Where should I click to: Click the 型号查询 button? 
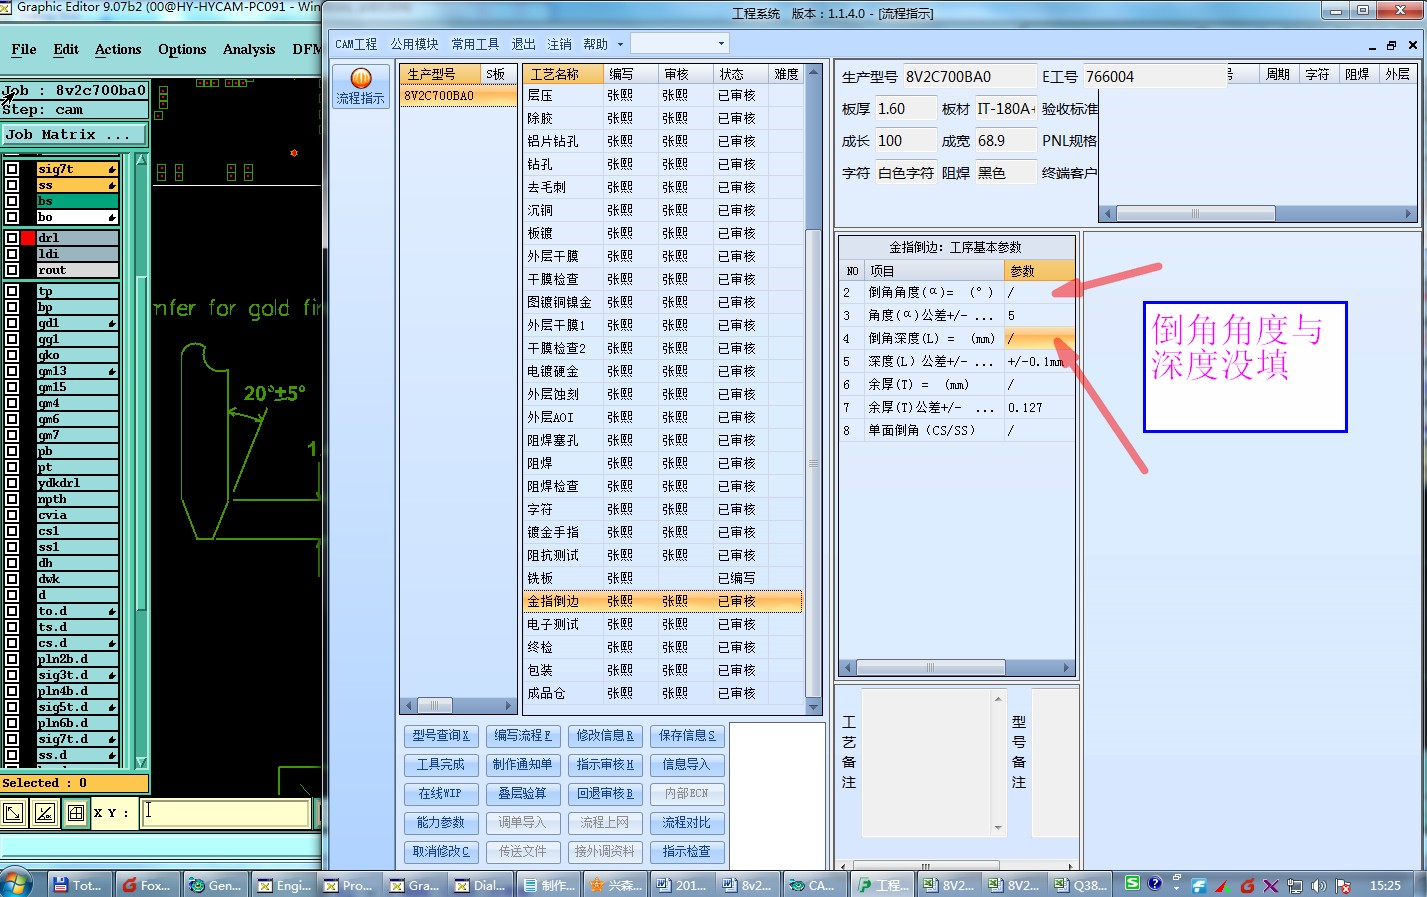pos(440,735)
